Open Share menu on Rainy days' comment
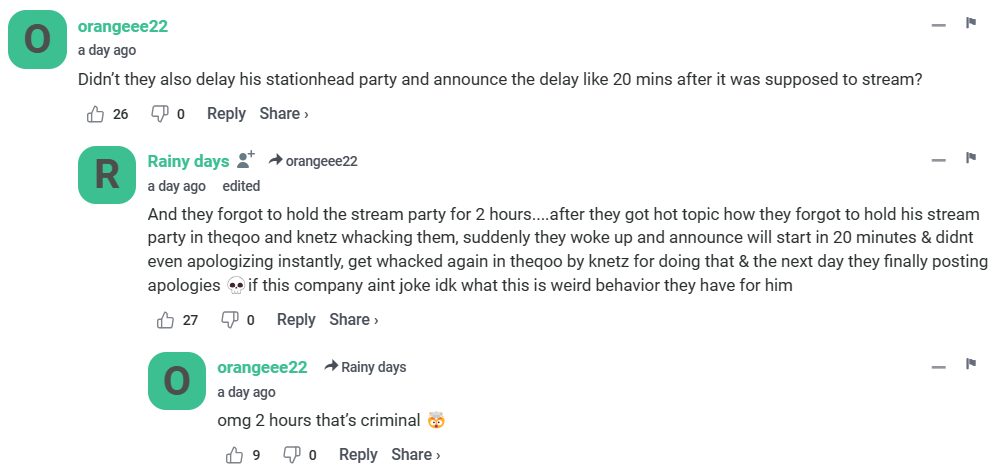Image resolution: width=998 pixels, height=472 pixels. click(x=353, y=320)
